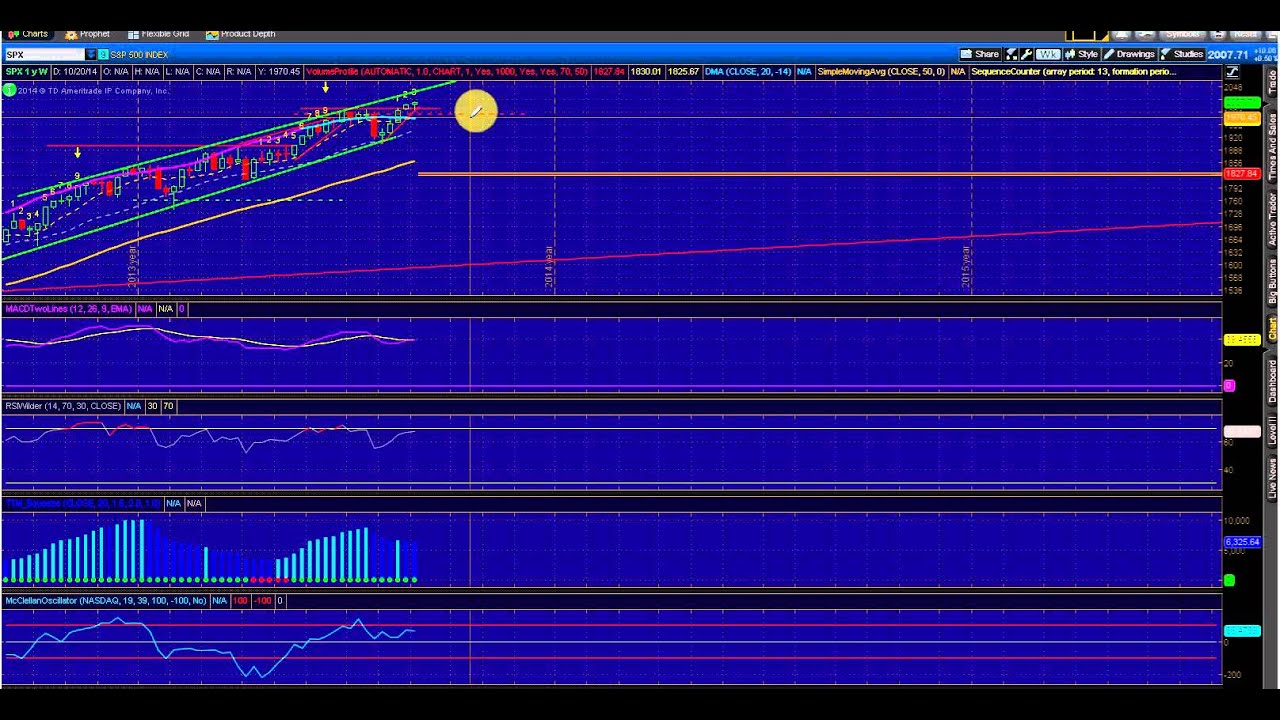This screenshot has width=1280, height=720.
Task: Click the magenta 0 marker on MACD axis
Action: point(1229,386)
